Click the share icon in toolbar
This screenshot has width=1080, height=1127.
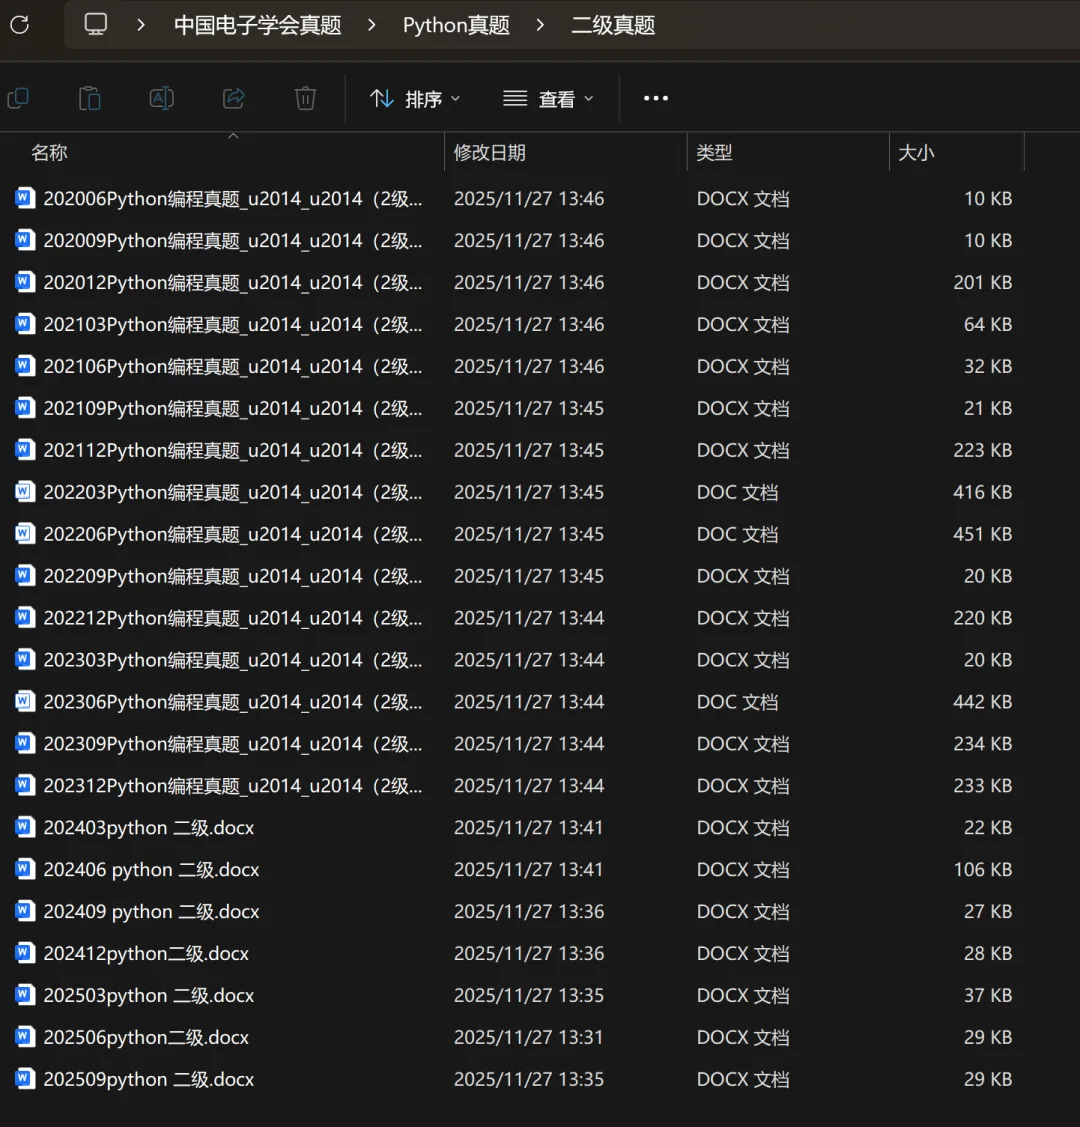234,98
